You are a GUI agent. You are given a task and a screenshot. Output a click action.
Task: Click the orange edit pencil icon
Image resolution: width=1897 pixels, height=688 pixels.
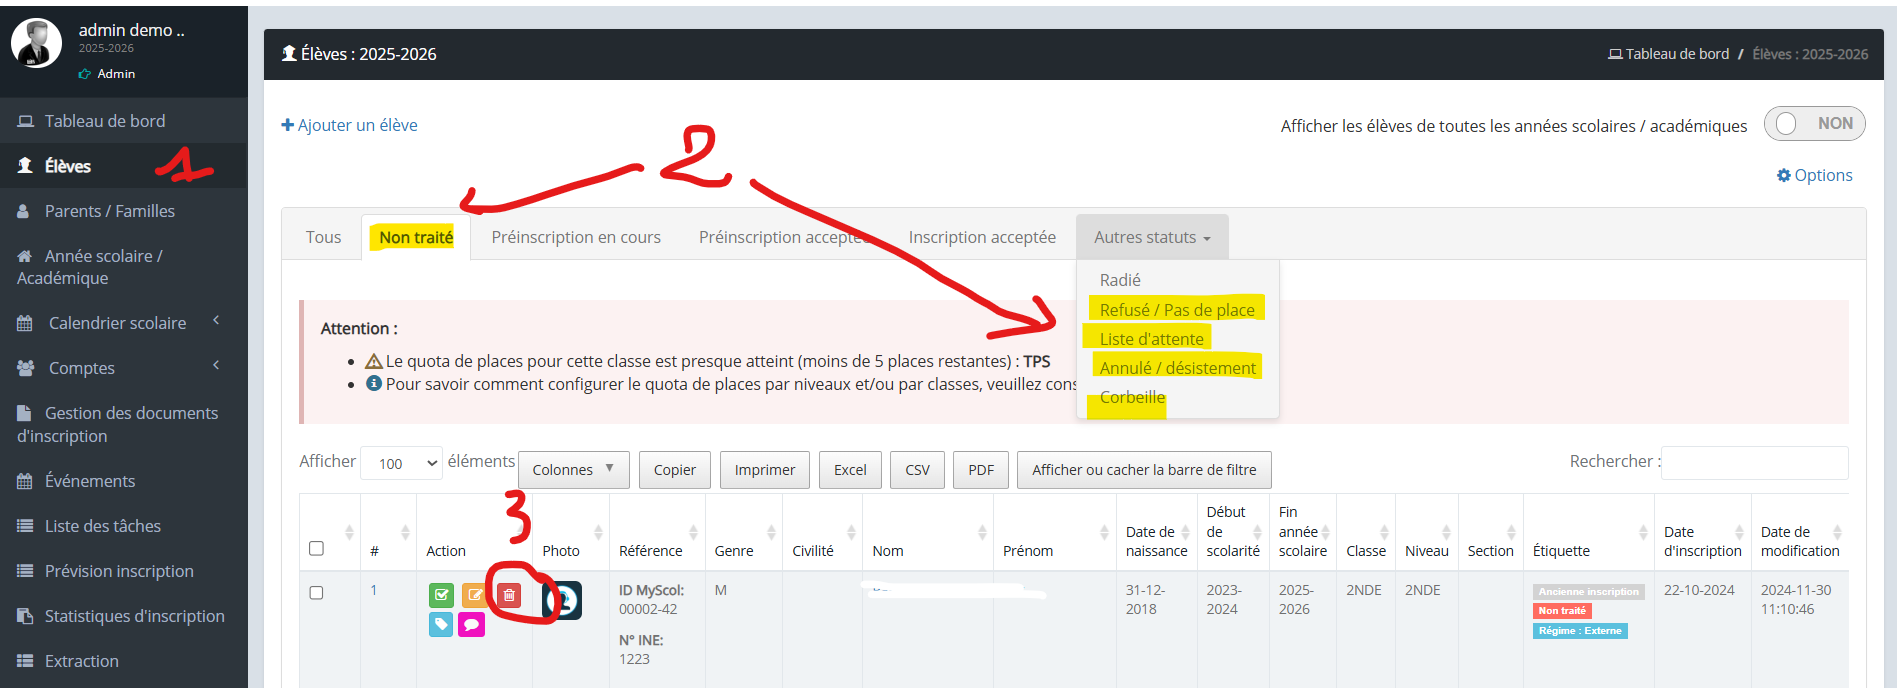475,596
